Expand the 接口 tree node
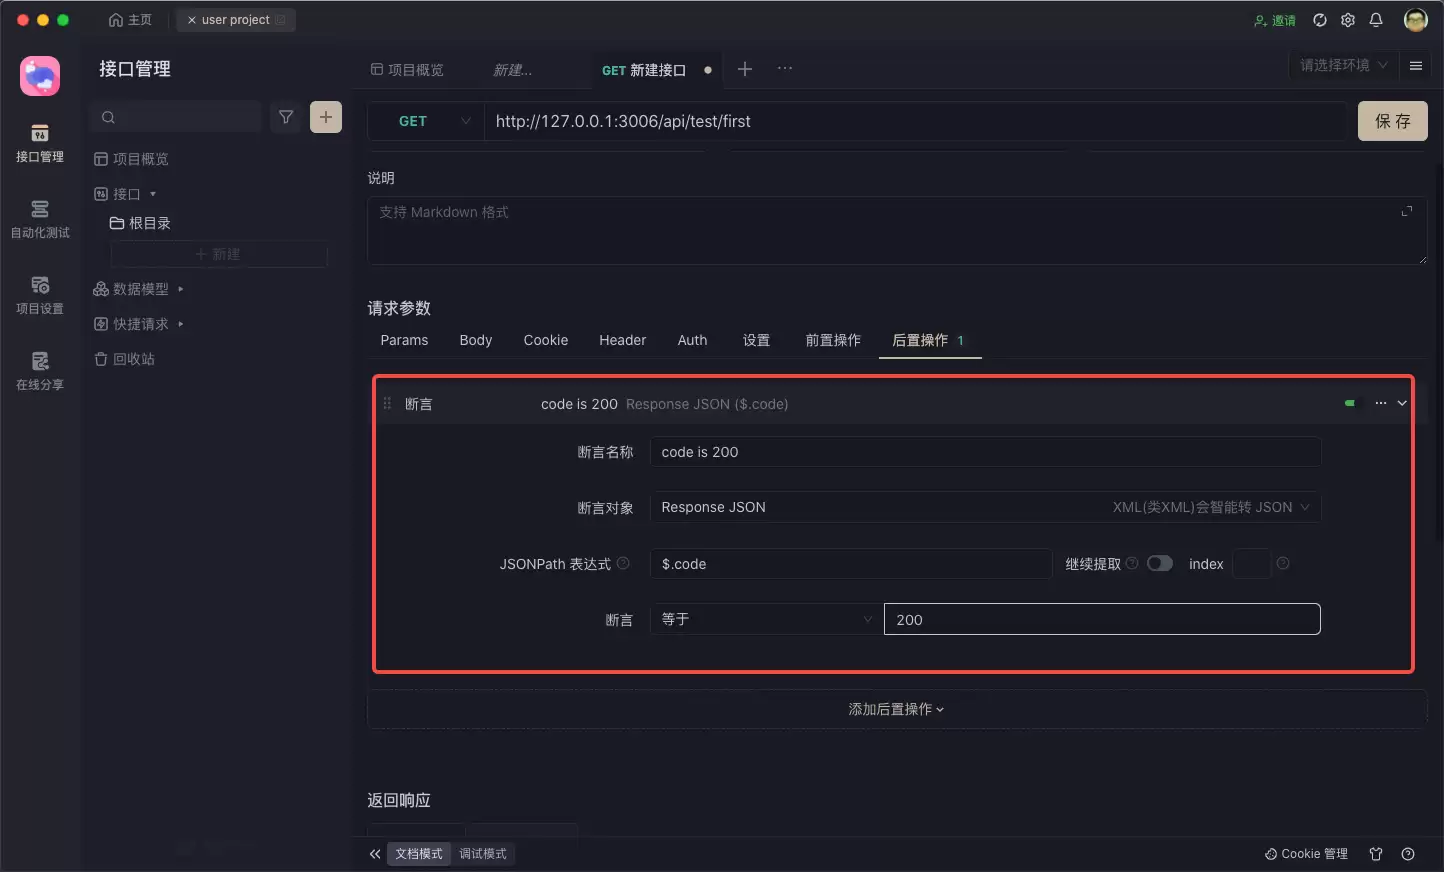 click(153, 194)
